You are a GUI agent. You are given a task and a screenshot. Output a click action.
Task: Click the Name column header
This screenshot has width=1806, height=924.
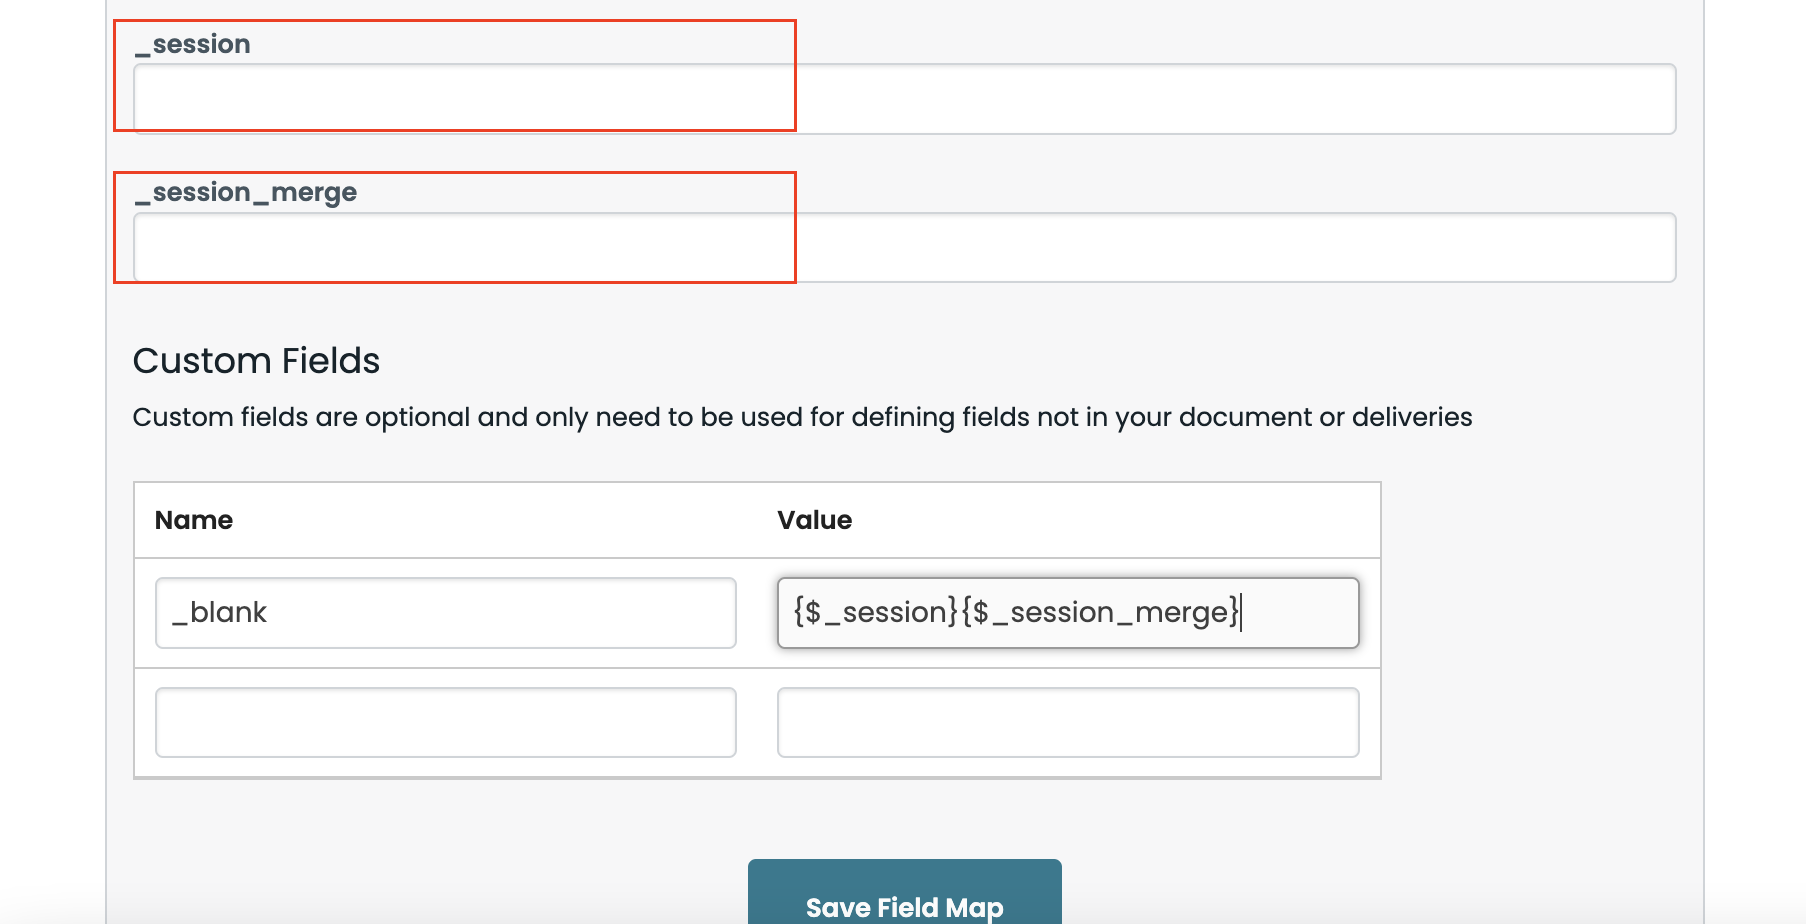193,520
